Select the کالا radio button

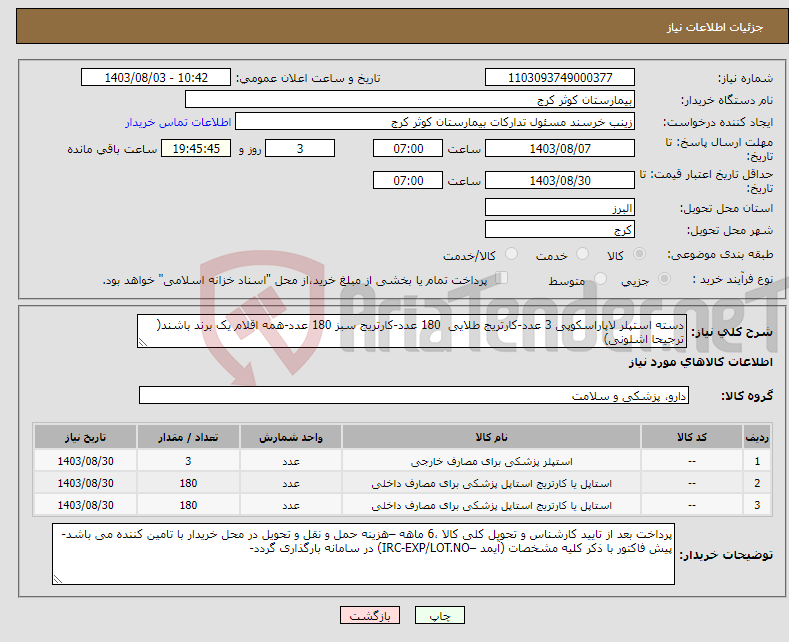coord(639,254)
